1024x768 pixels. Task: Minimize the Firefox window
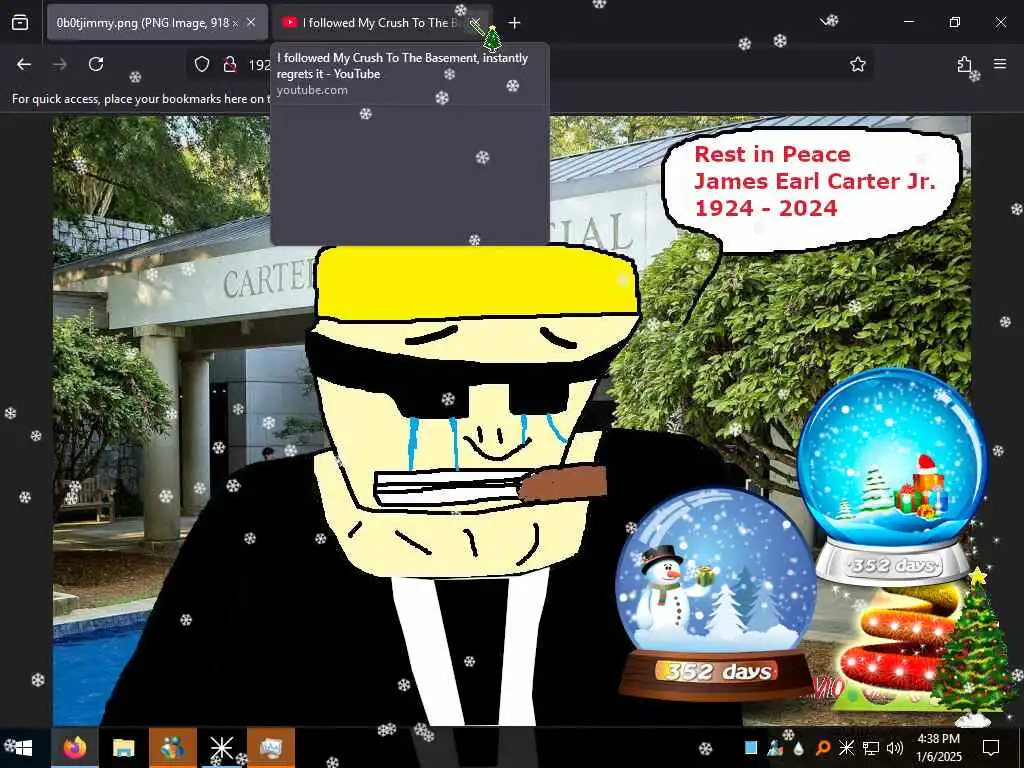pyautogui.click(x=909, y=22)
